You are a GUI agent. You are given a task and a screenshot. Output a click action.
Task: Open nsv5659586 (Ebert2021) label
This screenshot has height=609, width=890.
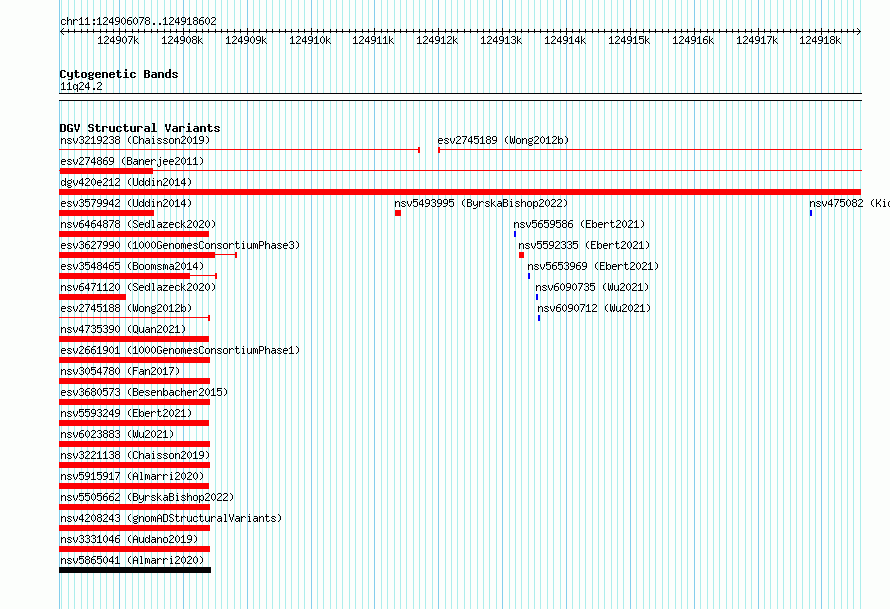(x=579, y=224)
